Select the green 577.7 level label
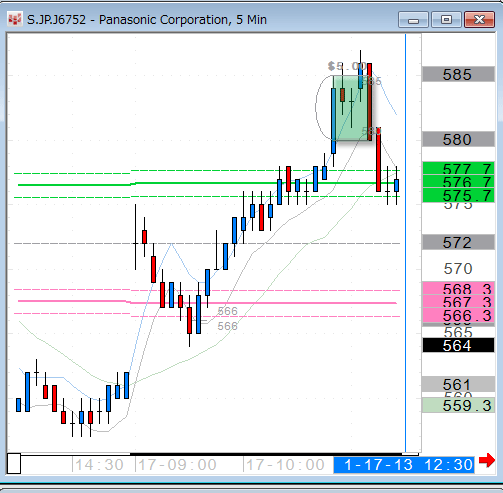This screenshot has width=503, height=493. coord(458,168)
